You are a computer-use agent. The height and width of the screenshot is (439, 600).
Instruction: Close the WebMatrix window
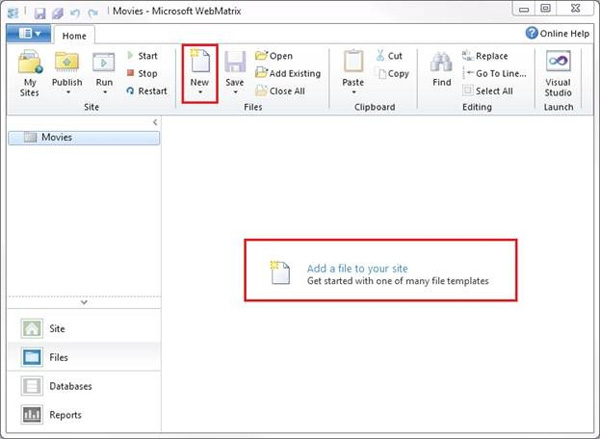click(x=576, y=9)
